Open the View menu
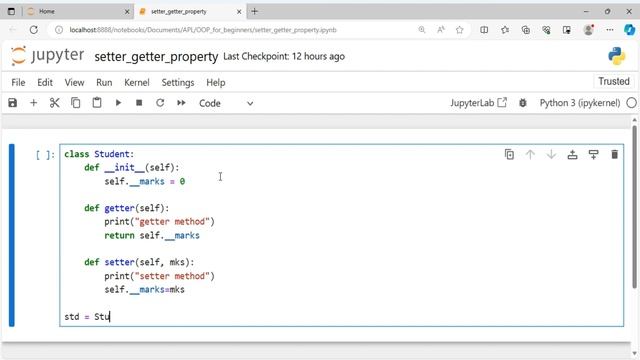The width and height of the screenshot is (640, 360). coord(74,82)
